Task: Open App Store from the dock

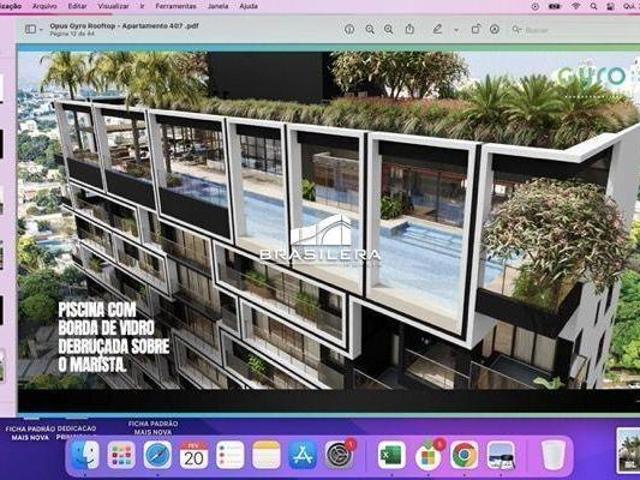Action: 302,455
